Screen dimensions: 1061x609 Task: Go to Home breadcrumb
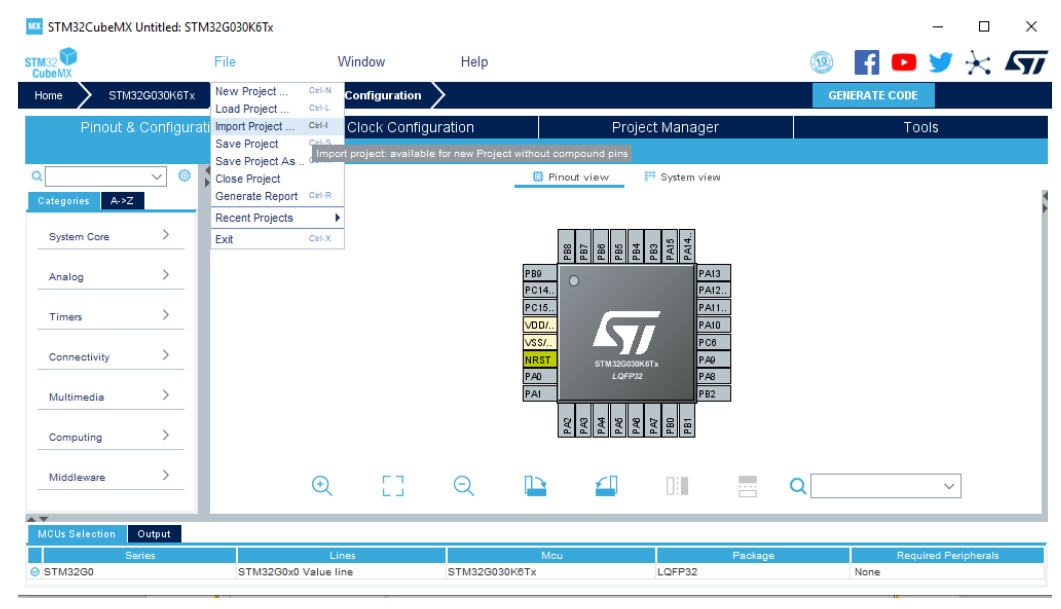coord(48,96)
